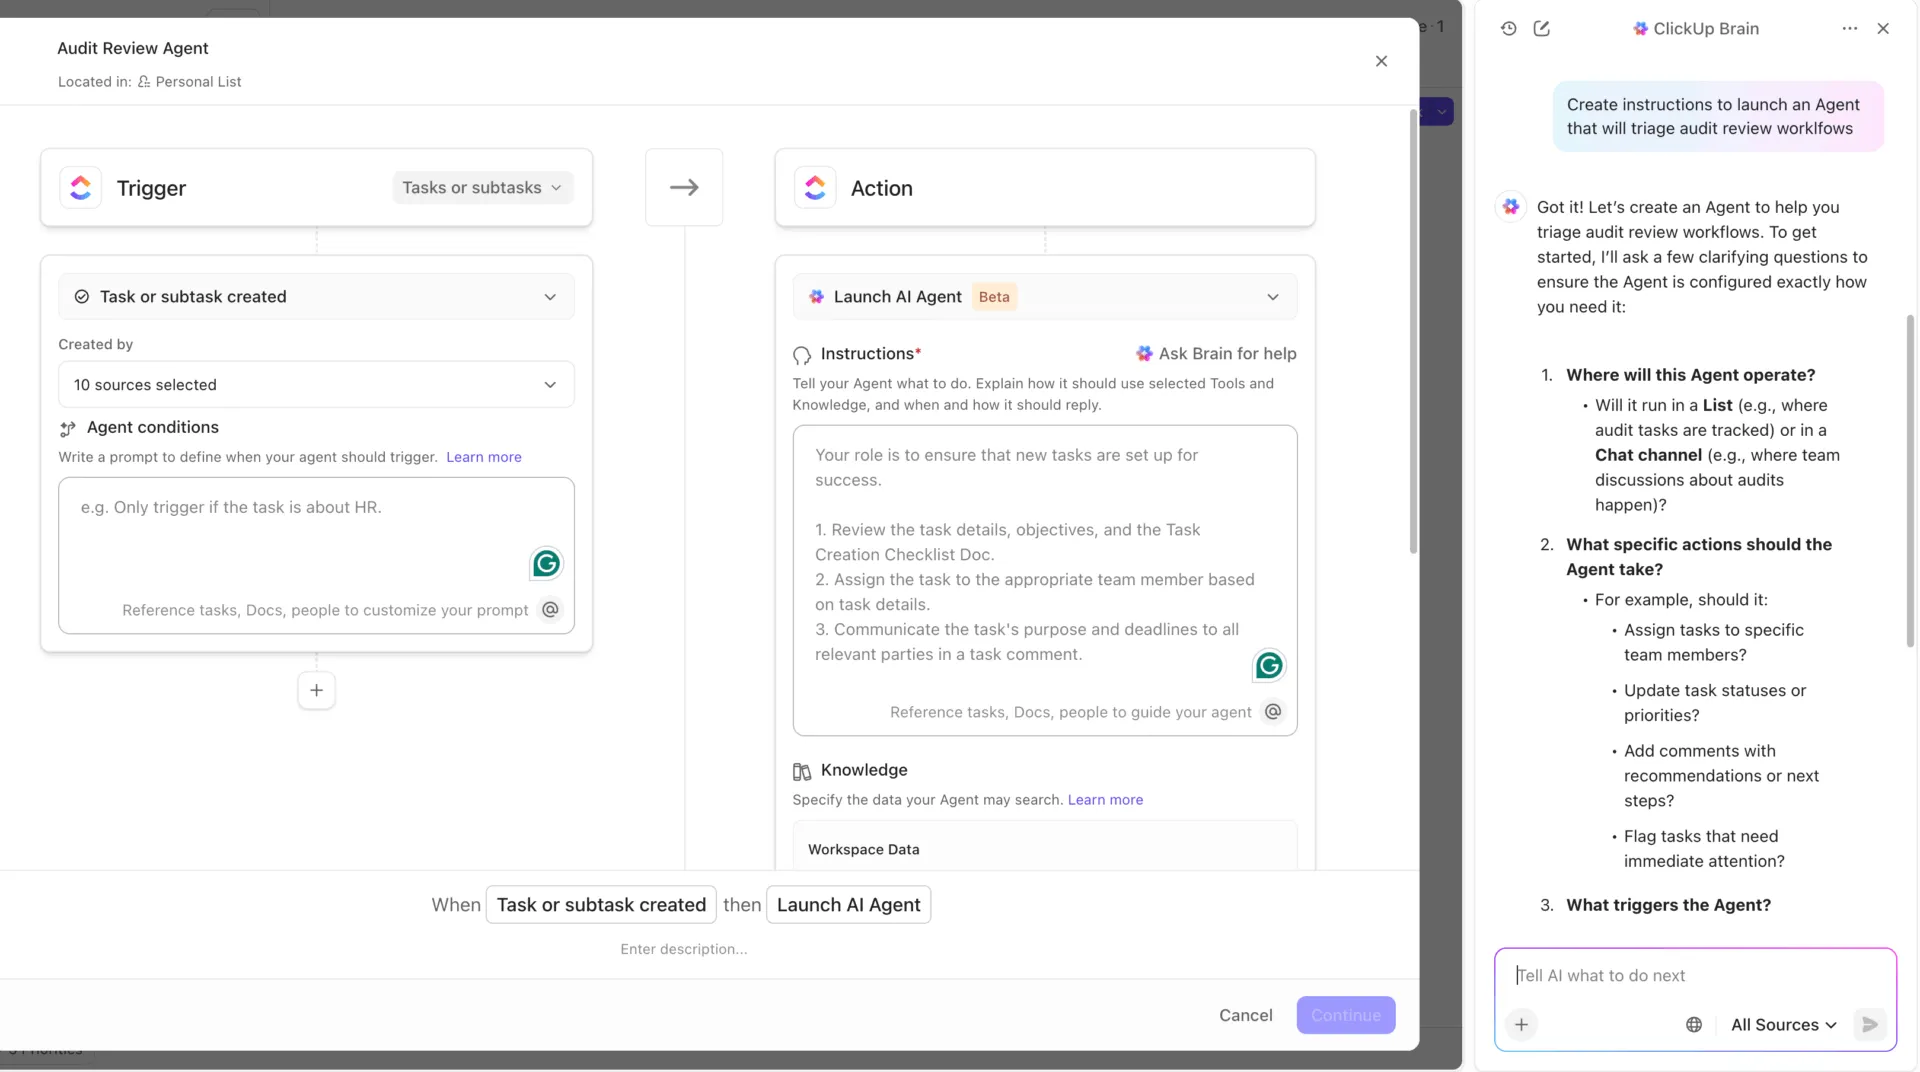This screenshot has width=1920, height=1072.
Task: Click the checkmark icon on Task or subtask created
Action: [82, 297]
